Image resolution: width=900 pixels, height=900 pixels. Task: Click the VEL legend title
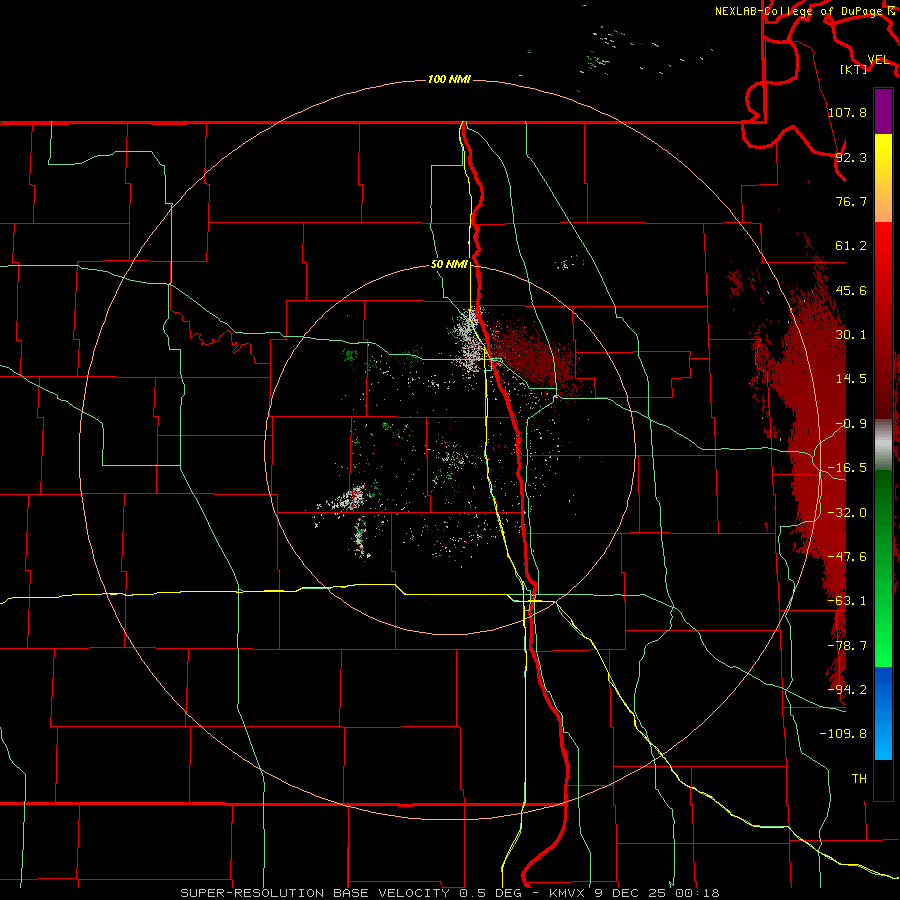tap(878, 60)
